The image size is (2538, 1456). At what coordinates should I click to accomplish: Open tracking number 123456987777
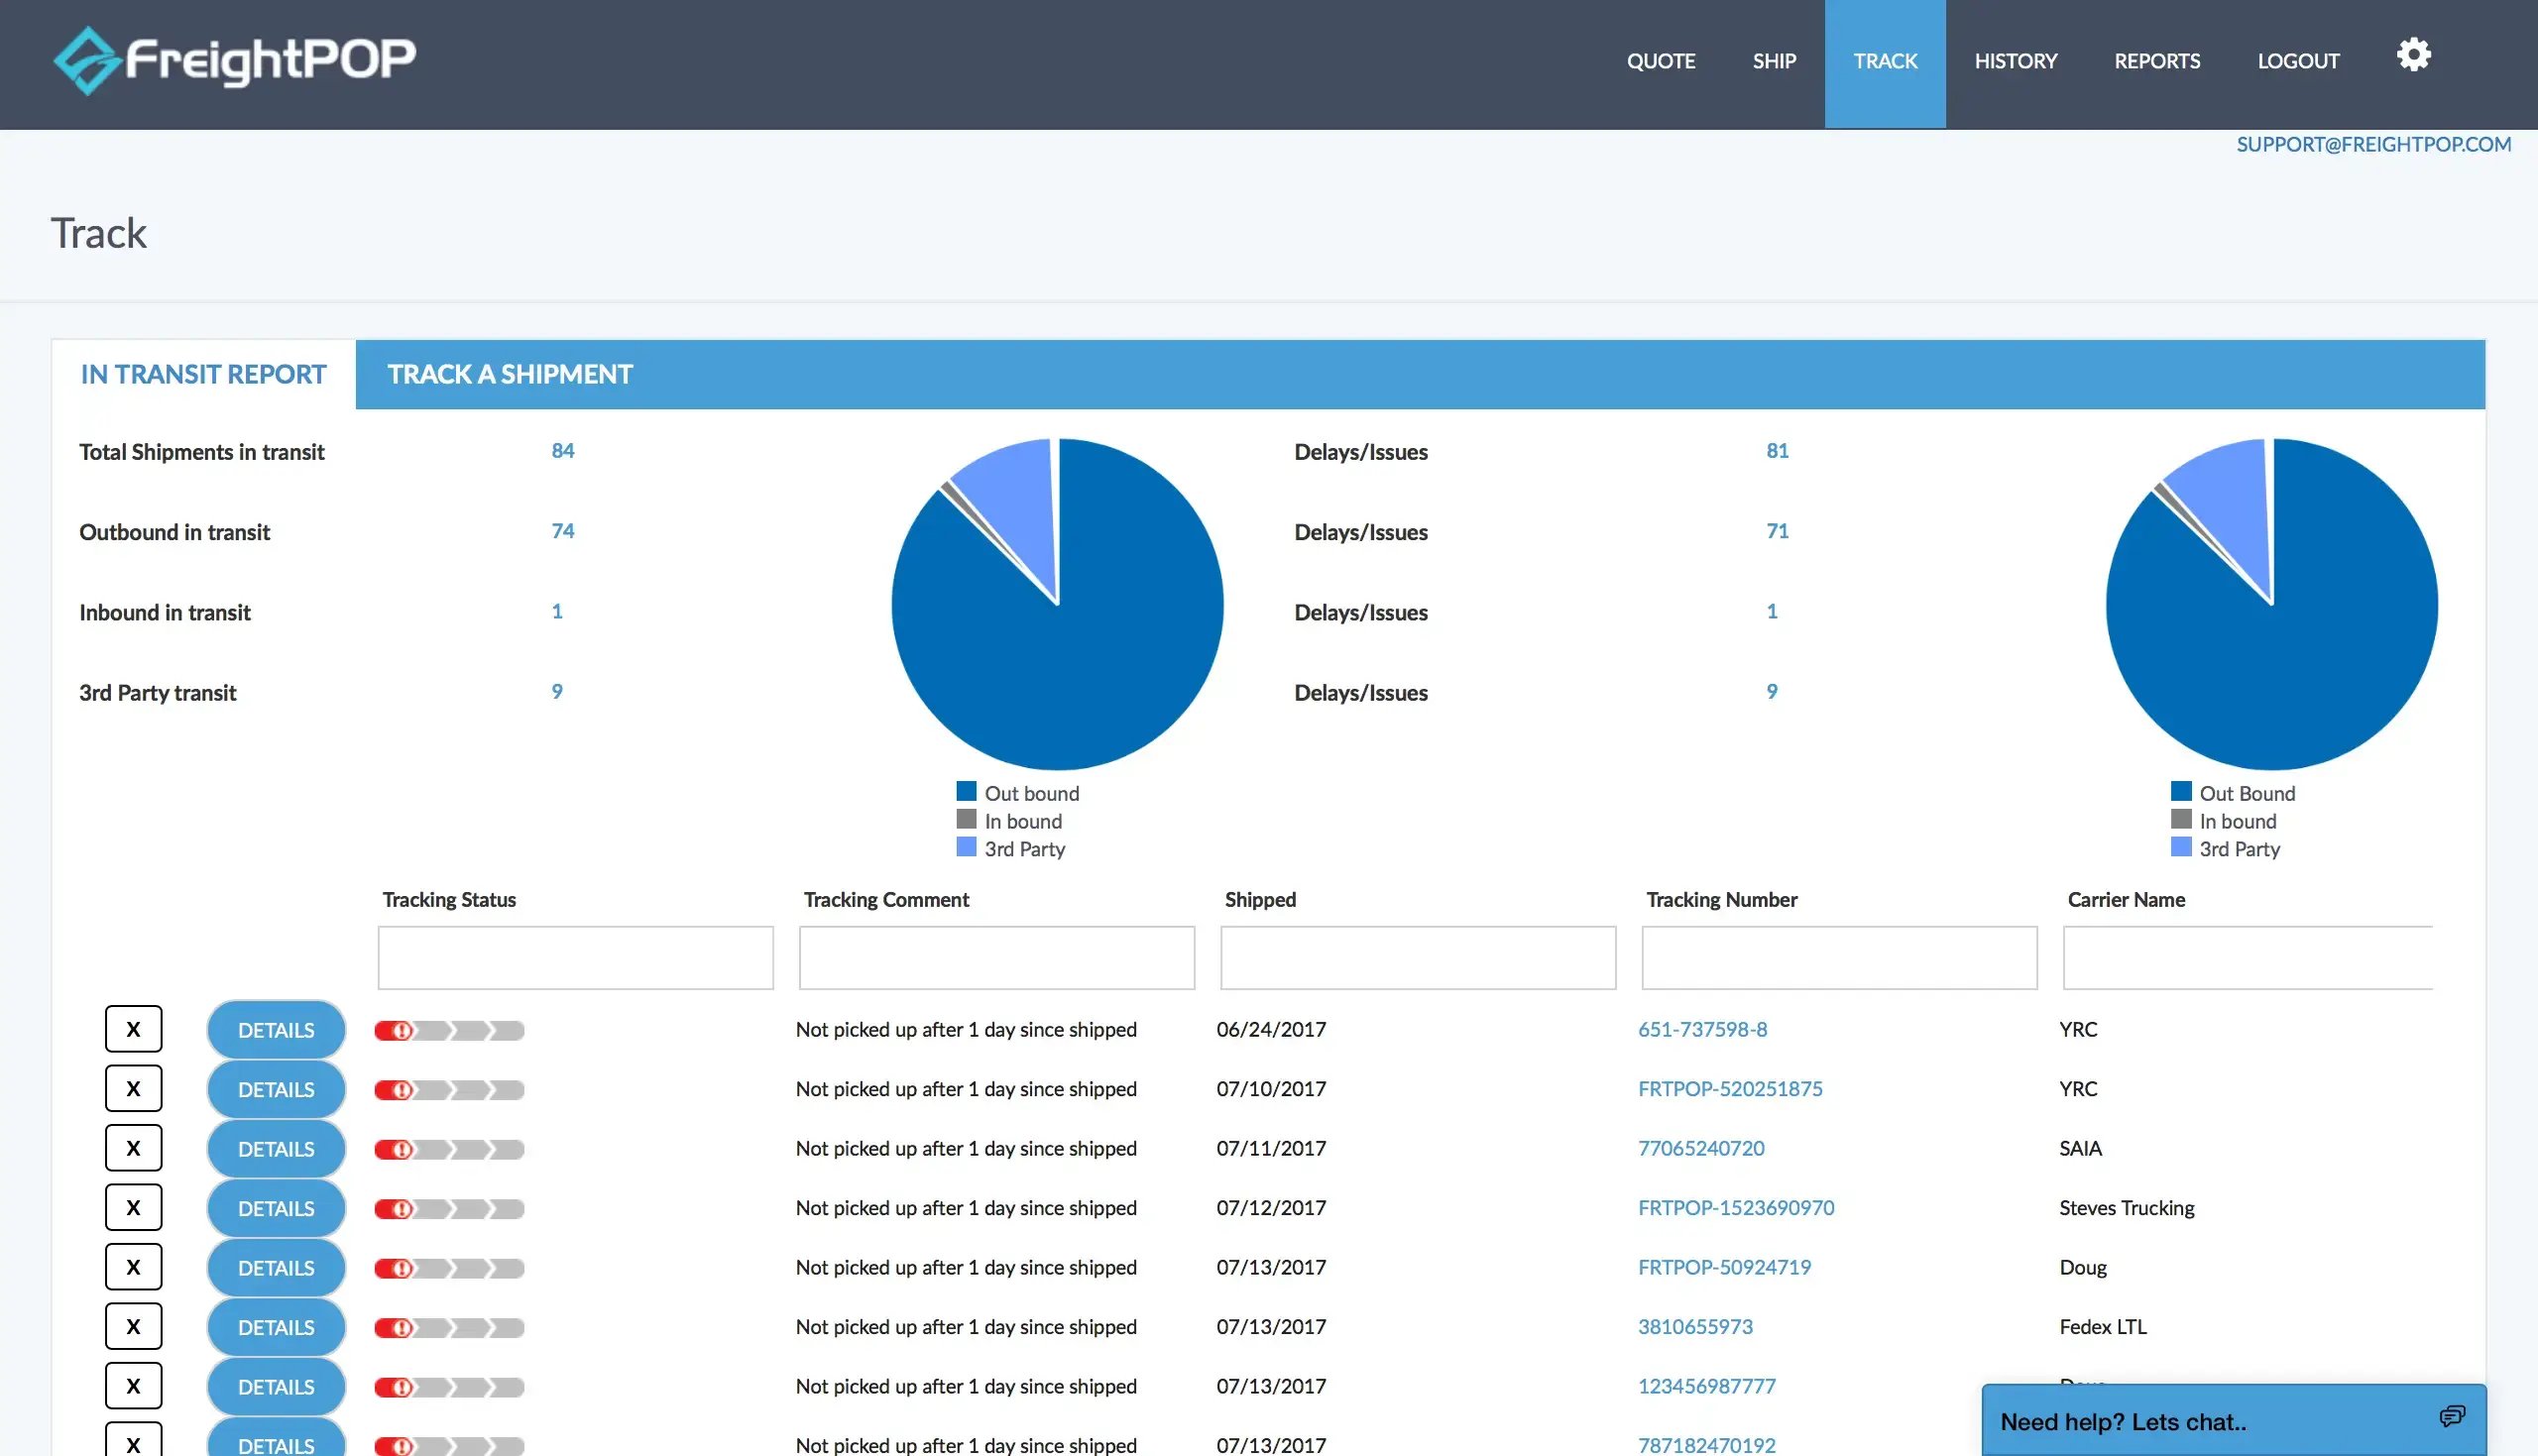(x=1706, y=1386)
